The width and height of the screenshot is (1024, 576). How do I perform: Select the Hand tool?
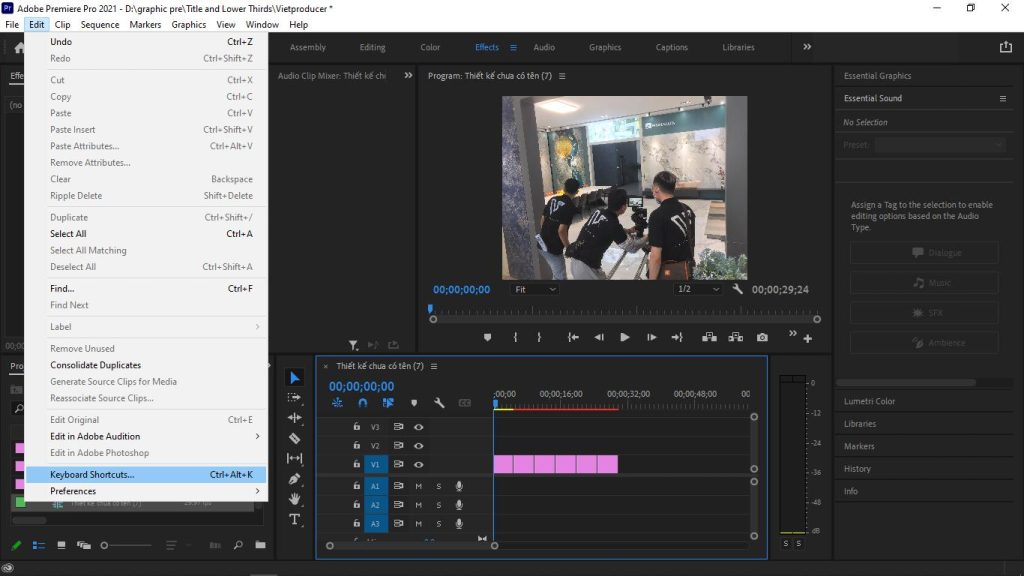(295, 497)
